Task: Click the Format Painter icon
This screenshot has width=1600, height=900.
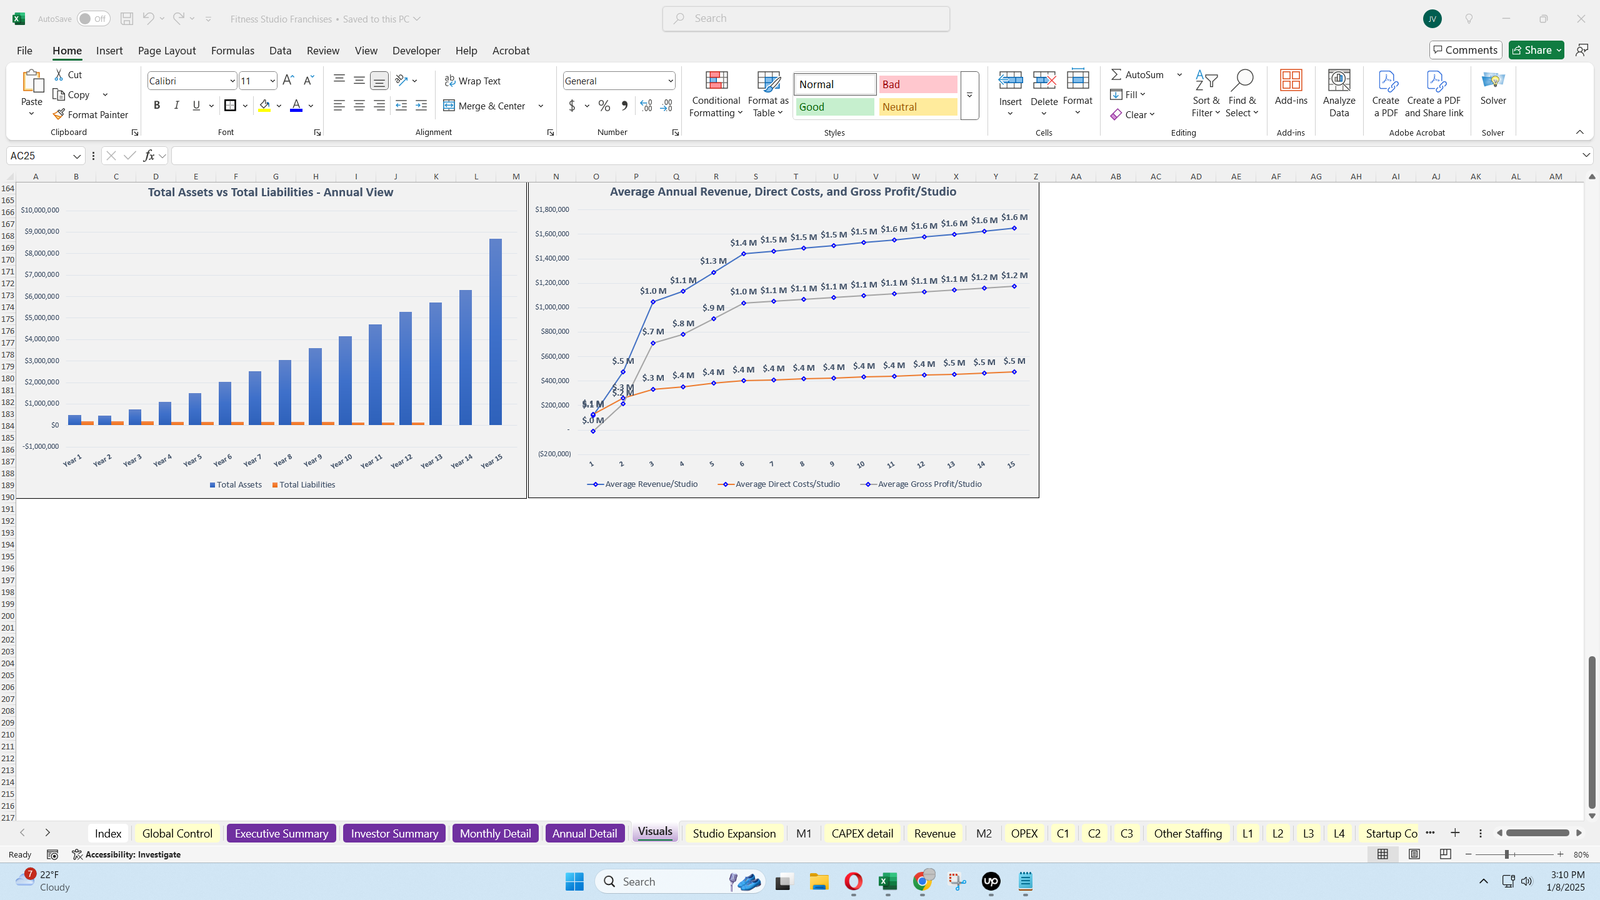Action: tap(60, 115)
